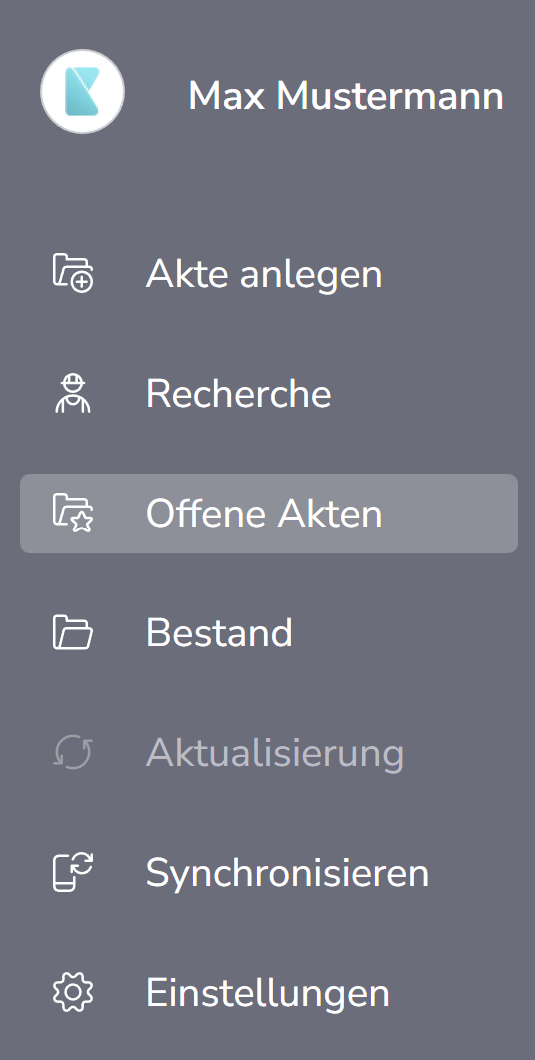Click the teal logo inside the avatar circle
This screenshot has height=1060, width=535.
pos(83,91)
